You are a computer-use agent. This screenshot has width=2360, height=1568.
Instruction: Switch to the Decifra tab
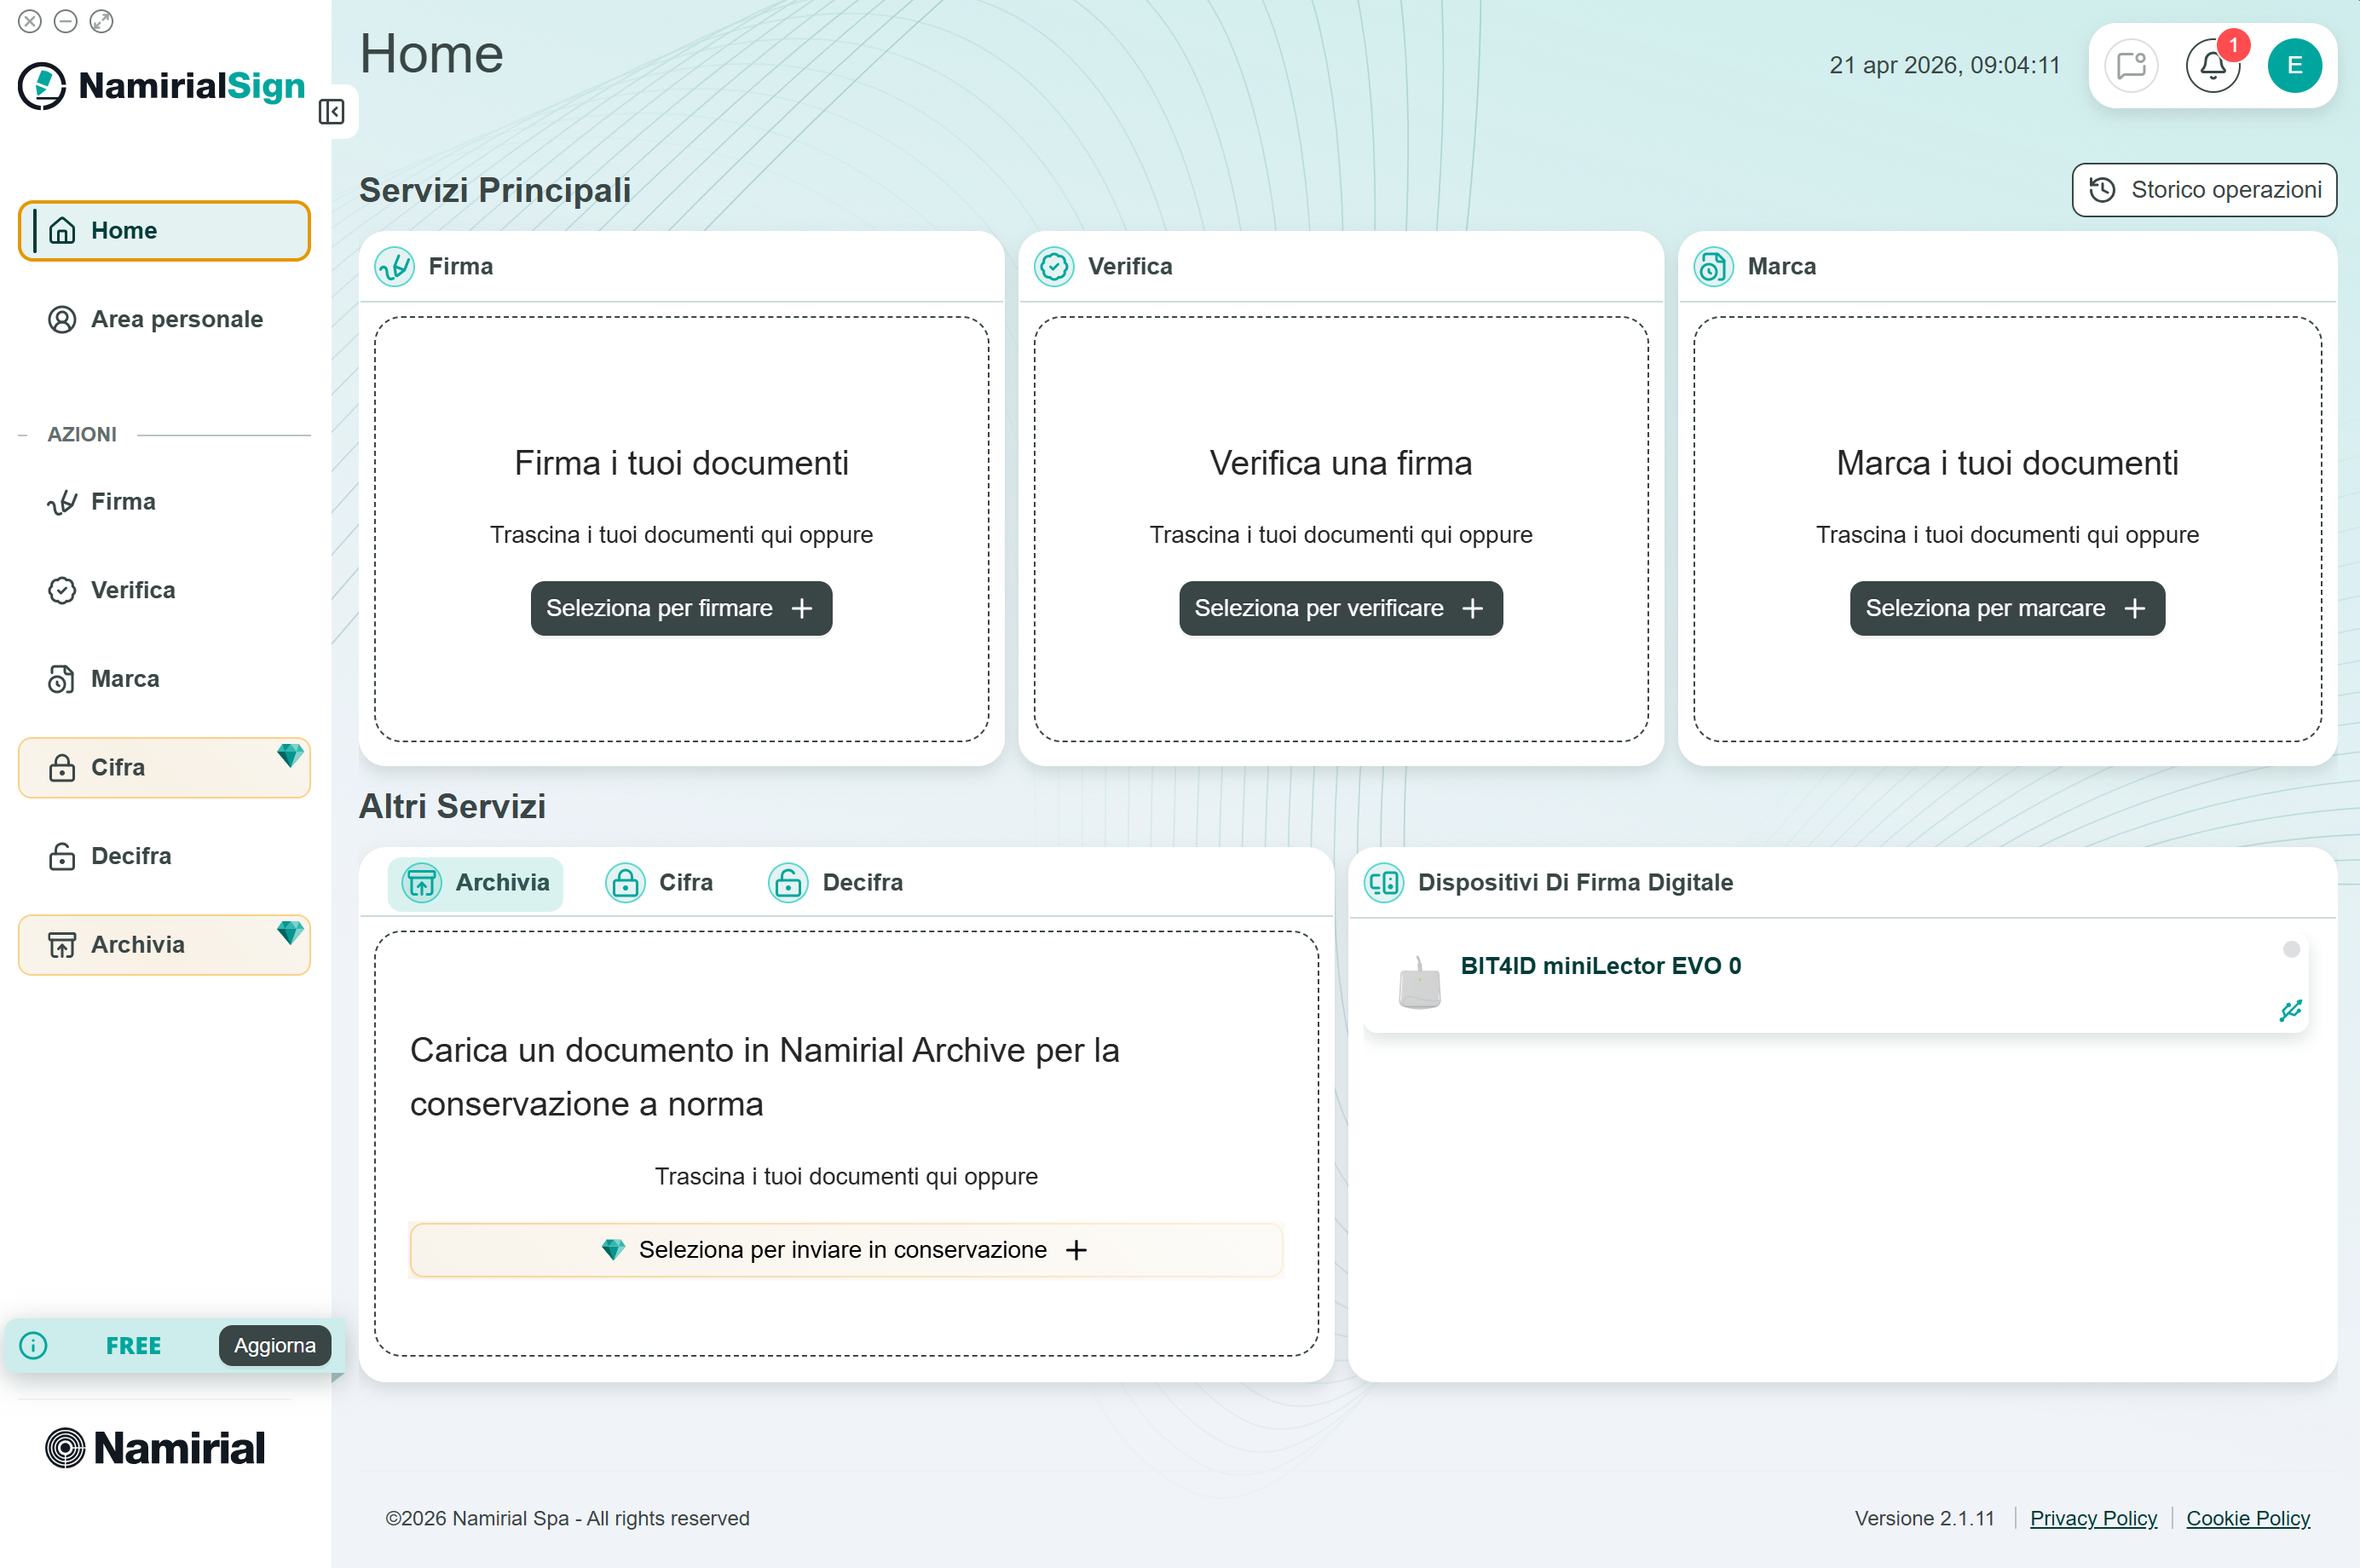coord(836,882)
